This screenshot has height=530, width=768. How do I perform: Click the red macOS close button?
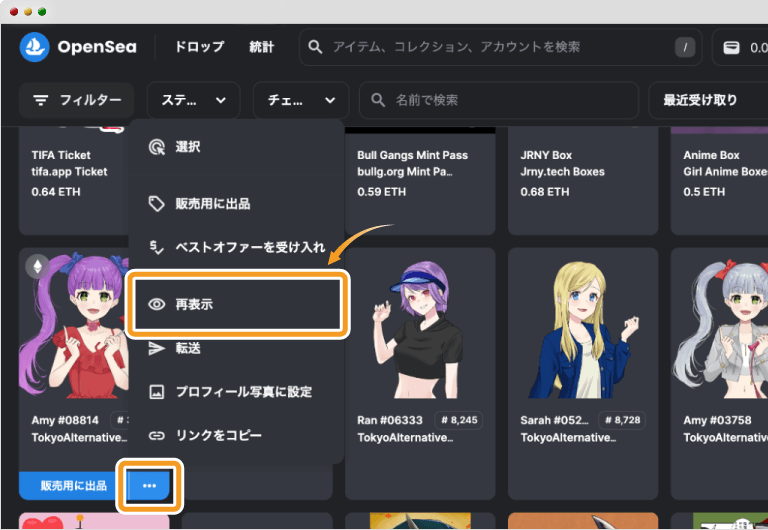[14, 12]
